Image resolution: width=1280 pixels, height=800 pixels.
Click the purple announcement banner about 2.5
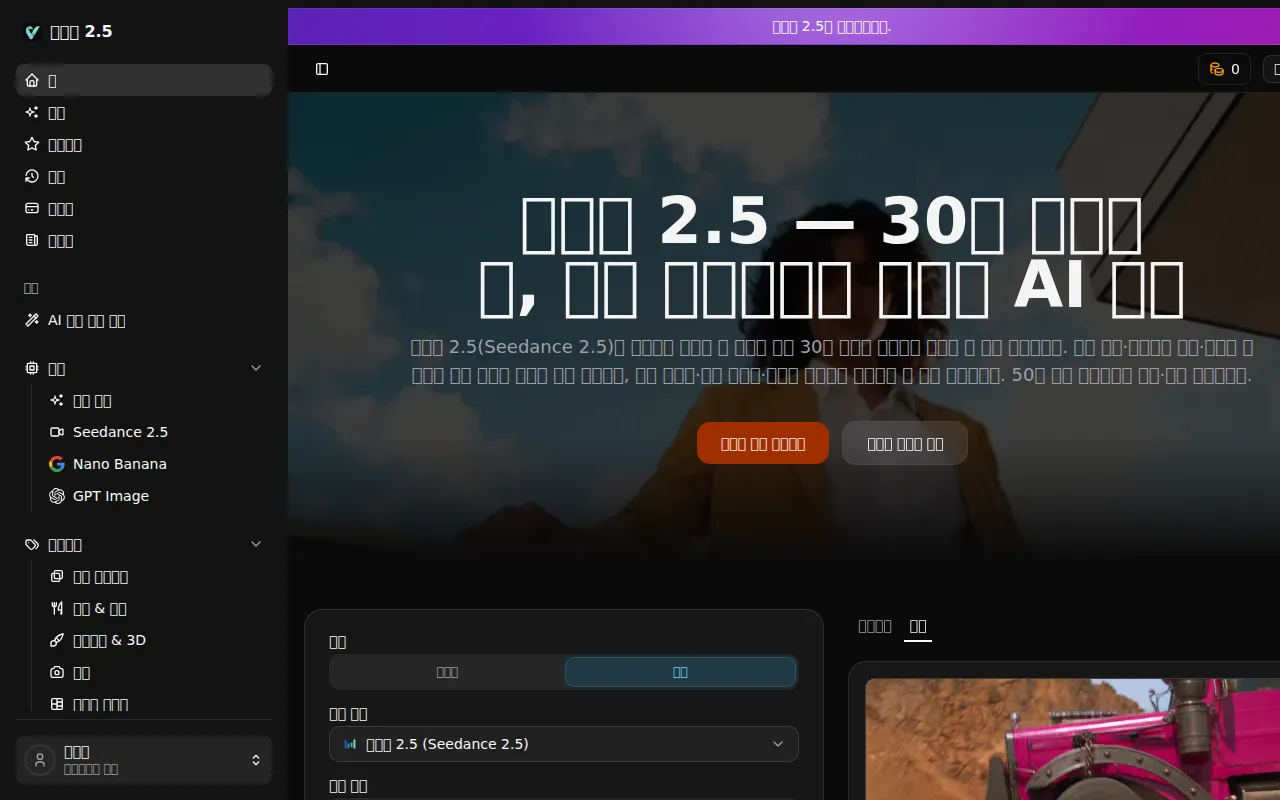tap(784, 26)
